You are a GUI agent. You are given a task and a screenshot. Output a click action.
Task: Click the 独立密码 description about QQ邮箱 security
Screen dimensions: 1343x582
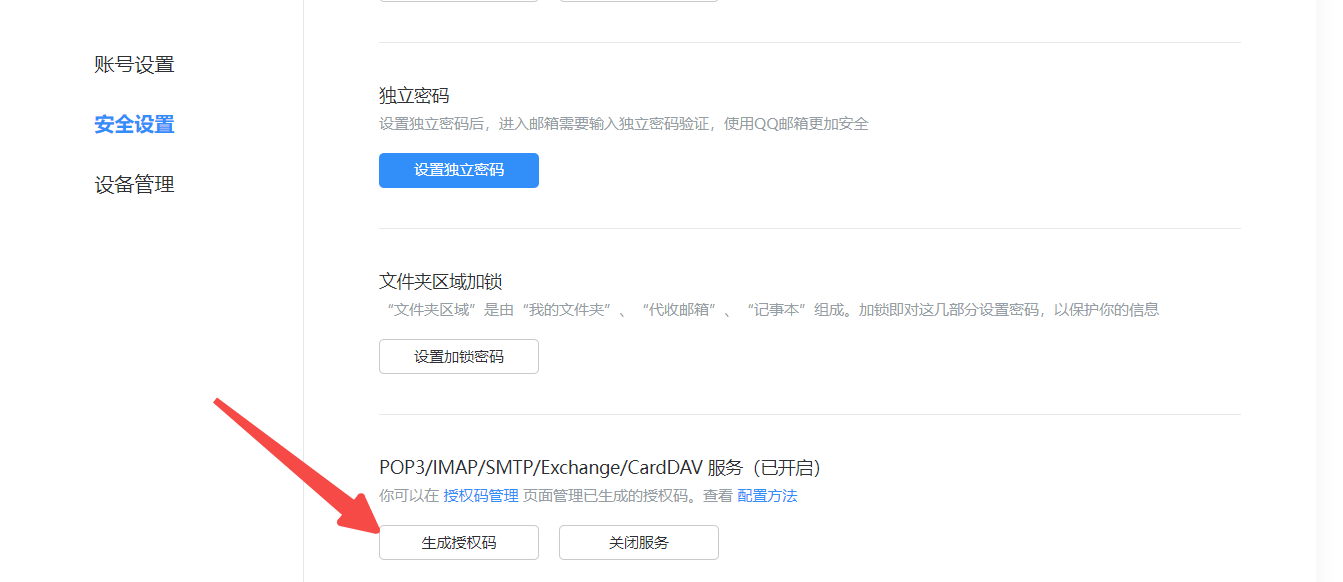tap(623, 124)
